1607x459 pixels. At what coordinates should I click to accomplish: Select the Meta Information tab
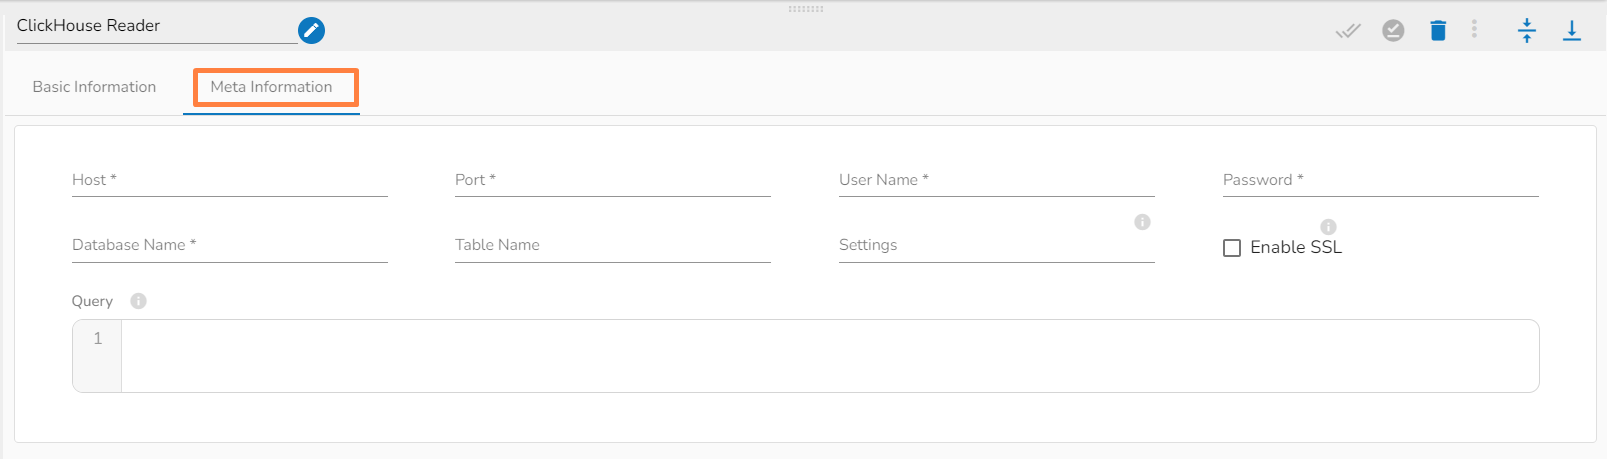pyautogui.click(x=271, y=87)
